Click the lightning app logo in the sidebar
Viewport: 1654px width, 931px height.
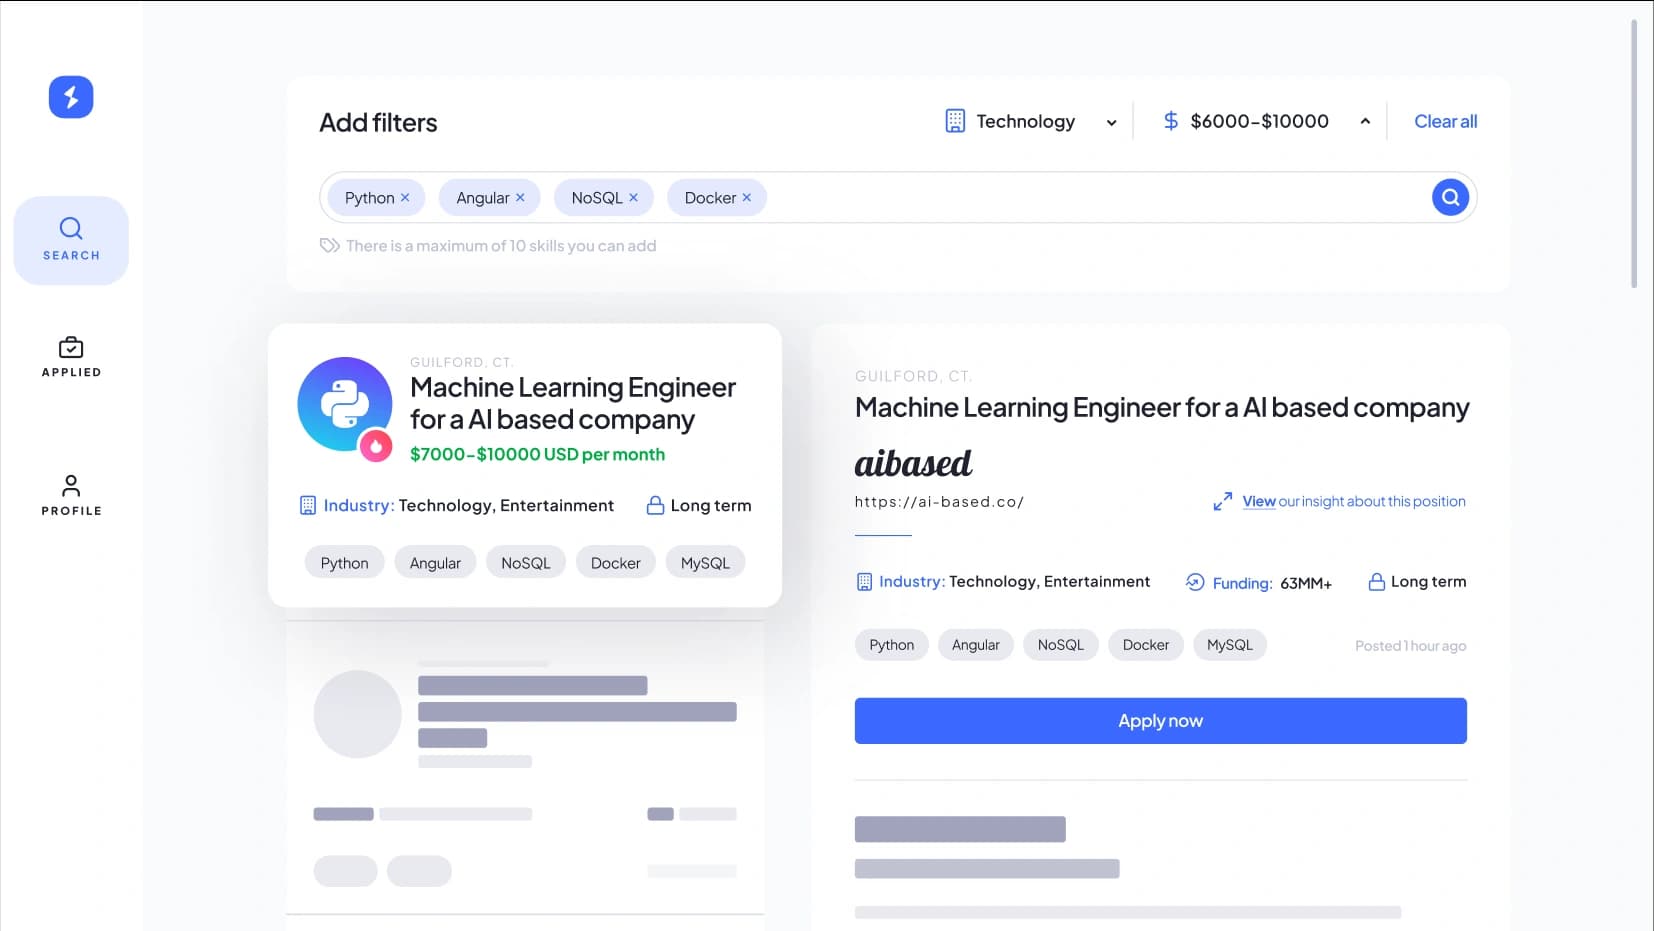70,97
